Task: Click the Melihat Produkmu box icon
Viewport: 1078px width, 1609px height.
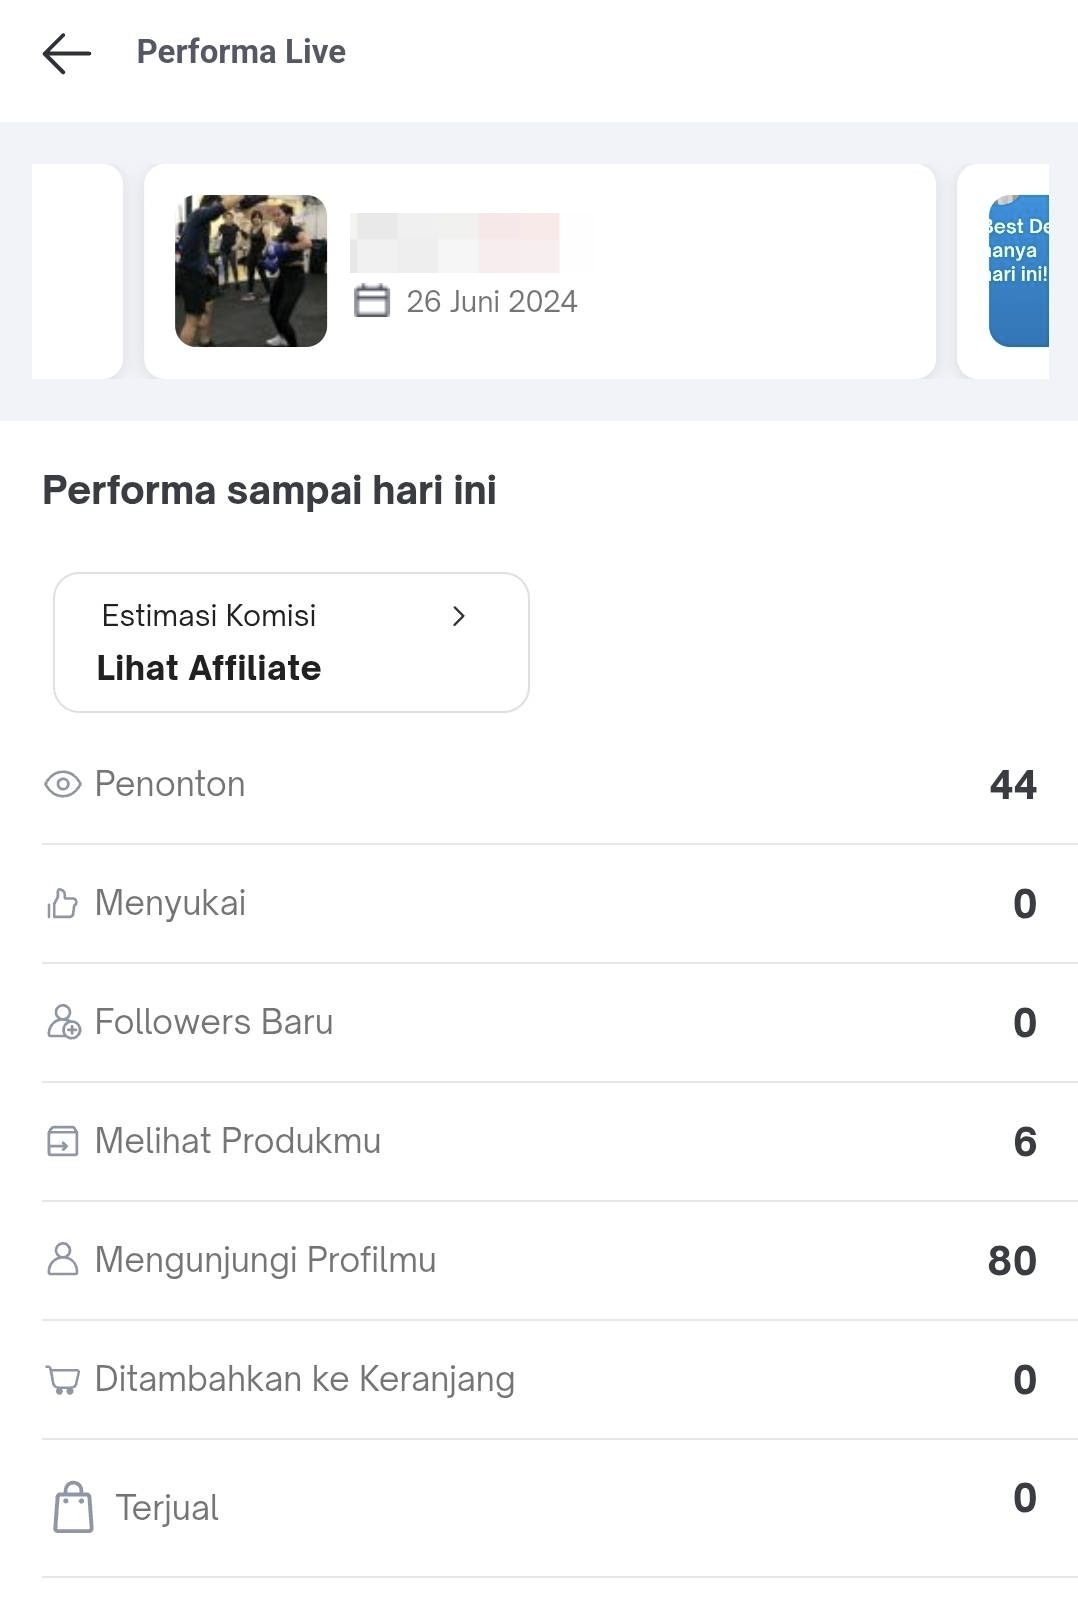Action: point(62,1141)
